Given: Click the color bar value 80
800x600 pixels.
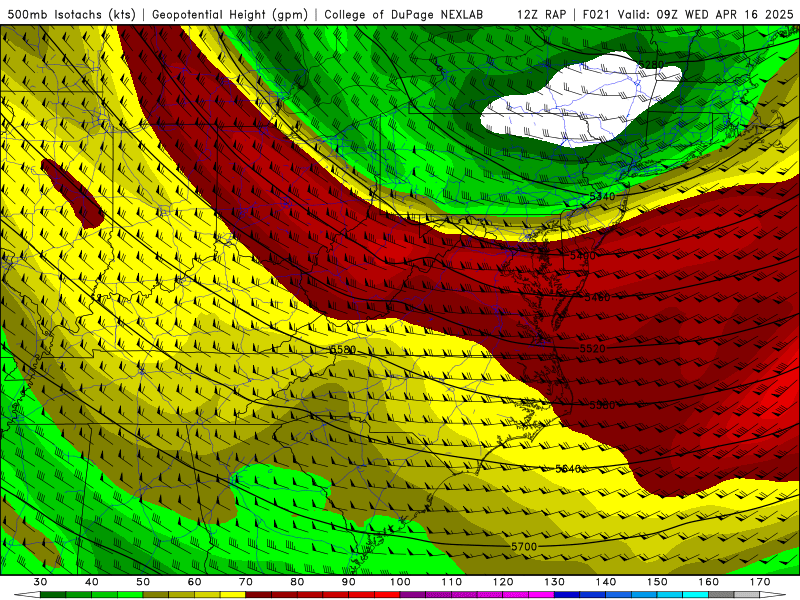Looking at the screenshot, I should 297,582.
